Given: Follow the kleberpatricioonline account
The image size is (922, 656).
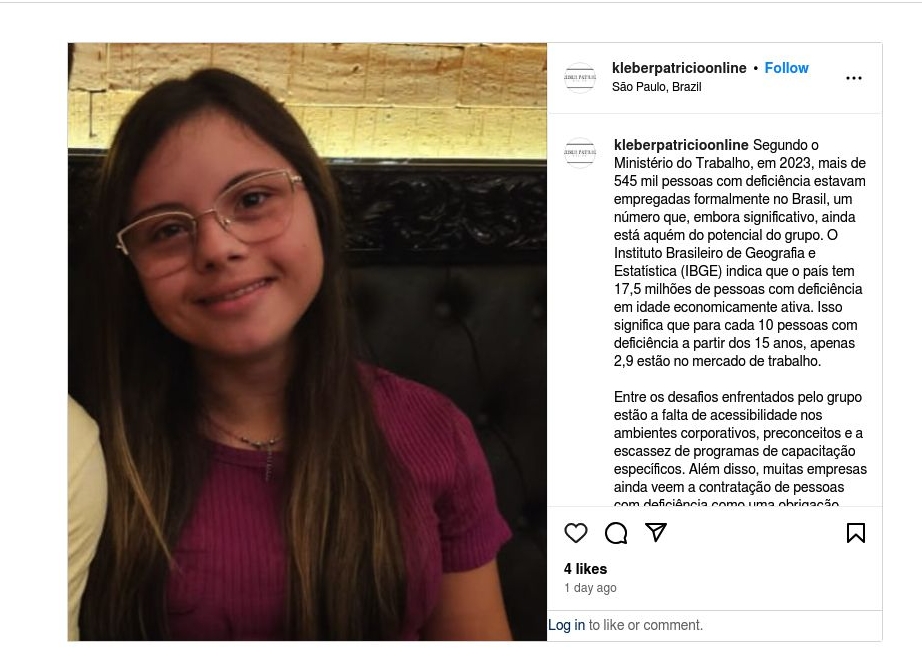Looking at the screenshot, I should (786, 68).
